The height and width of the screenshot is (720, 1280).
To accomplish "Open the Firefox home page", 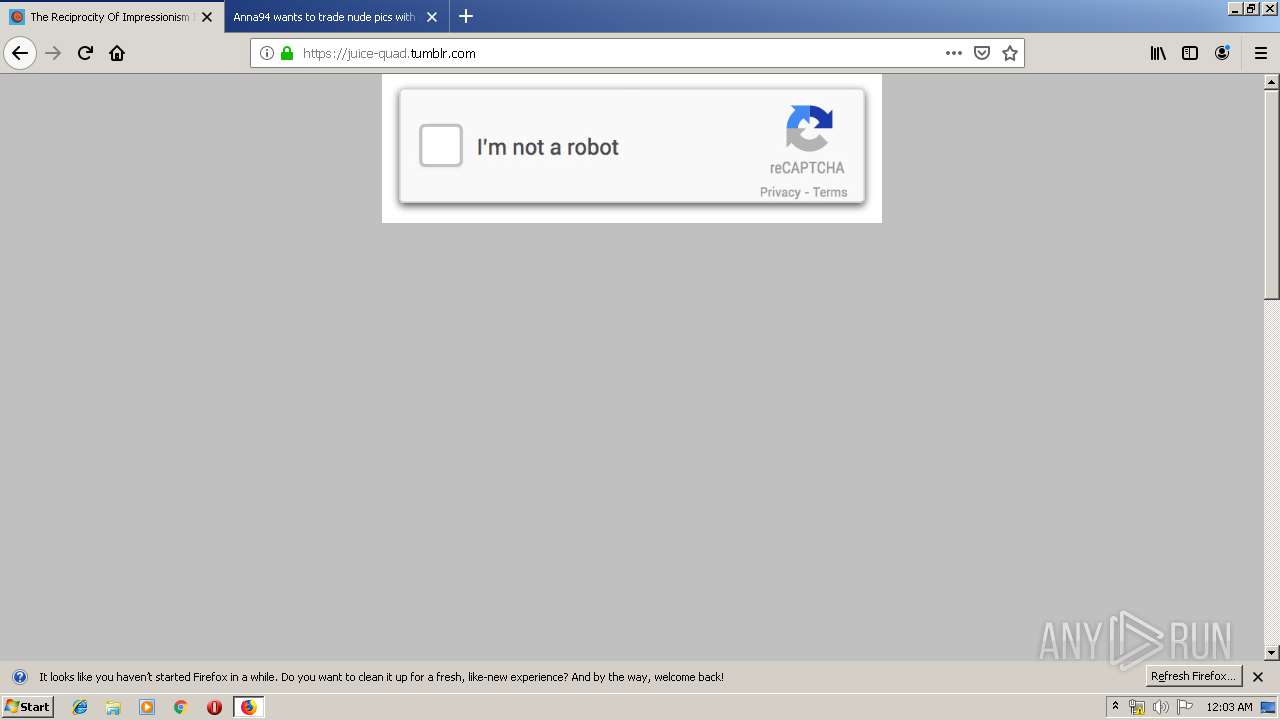I will 117,53.
